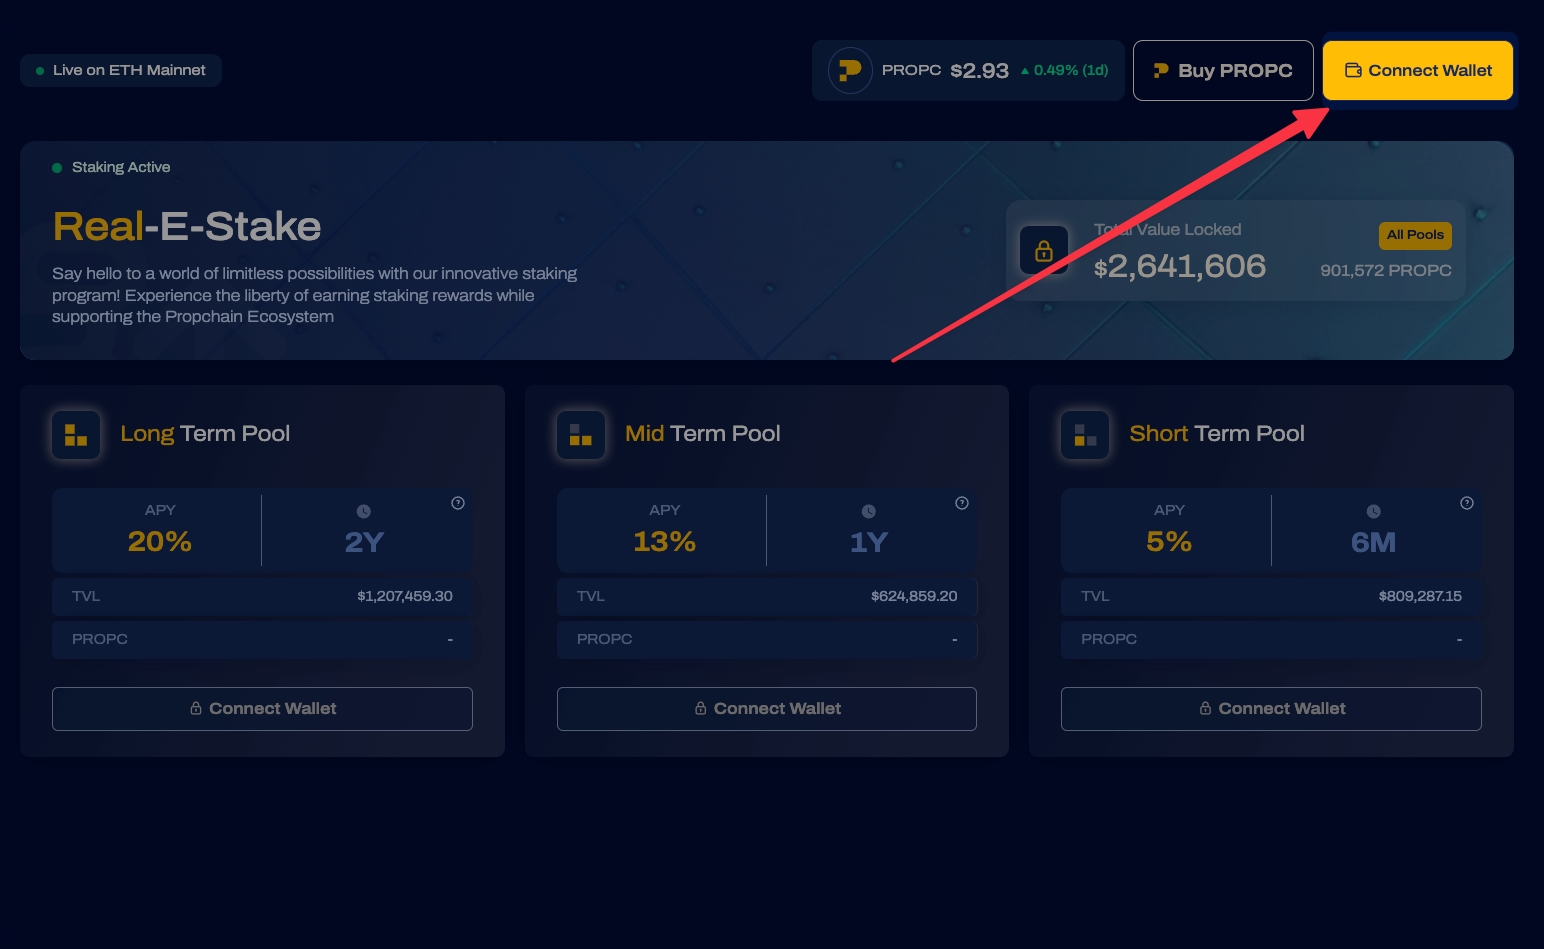Open the Mid Term Pool help icon
Image resolution: width=1544 pixels, height=949 pixels.
click(x=962, y=503)
